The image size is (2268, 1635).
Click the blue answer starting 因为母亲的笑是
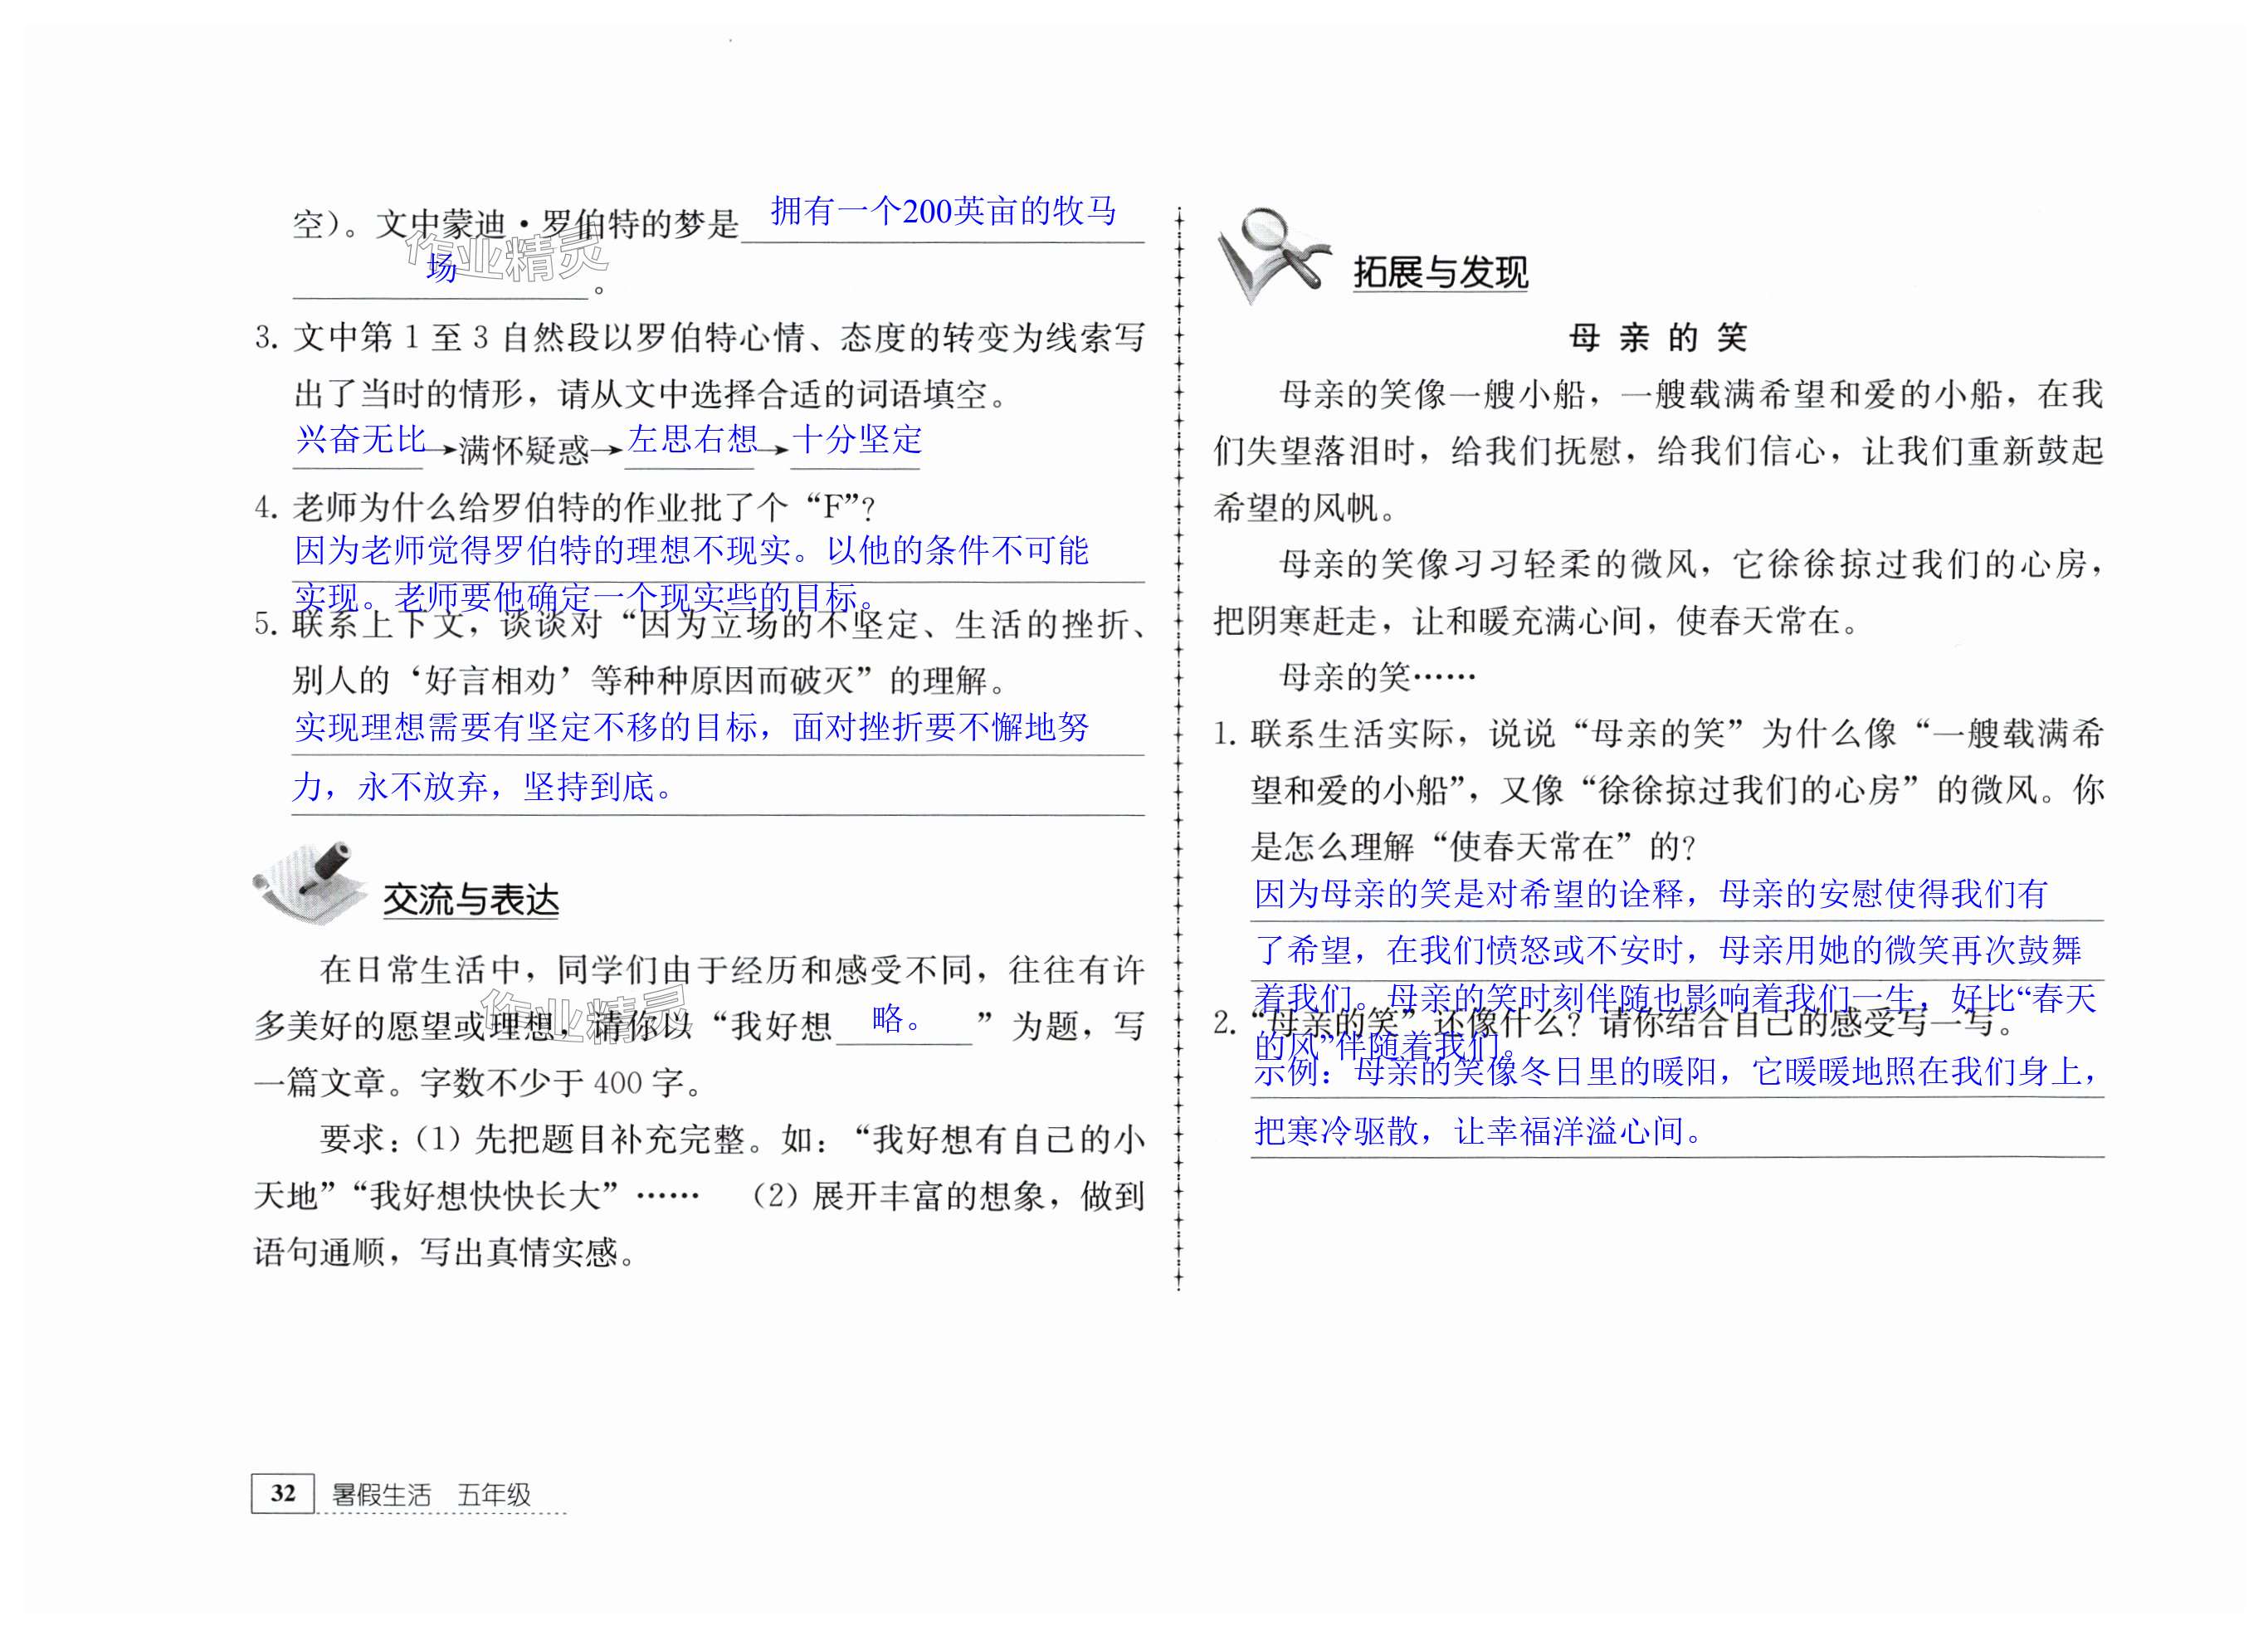pyautogui.click(x=1650, y=893)
